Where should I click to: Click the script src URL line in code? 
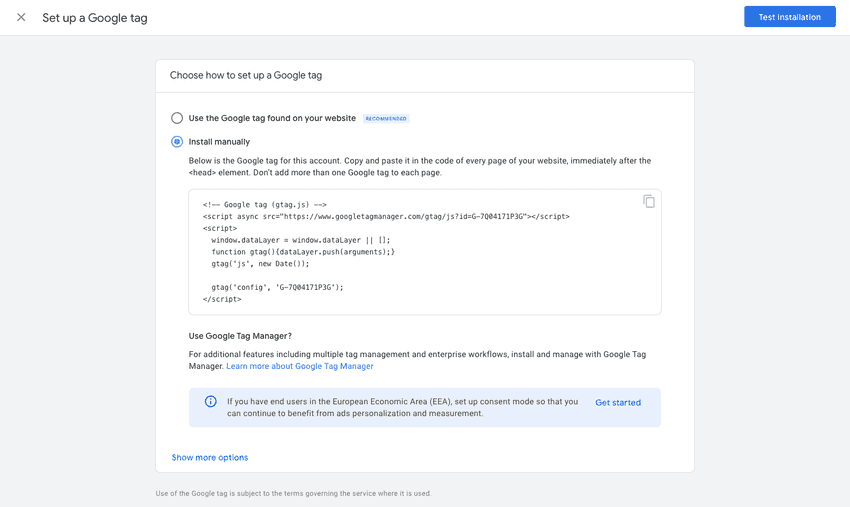[x=386, y=216]
